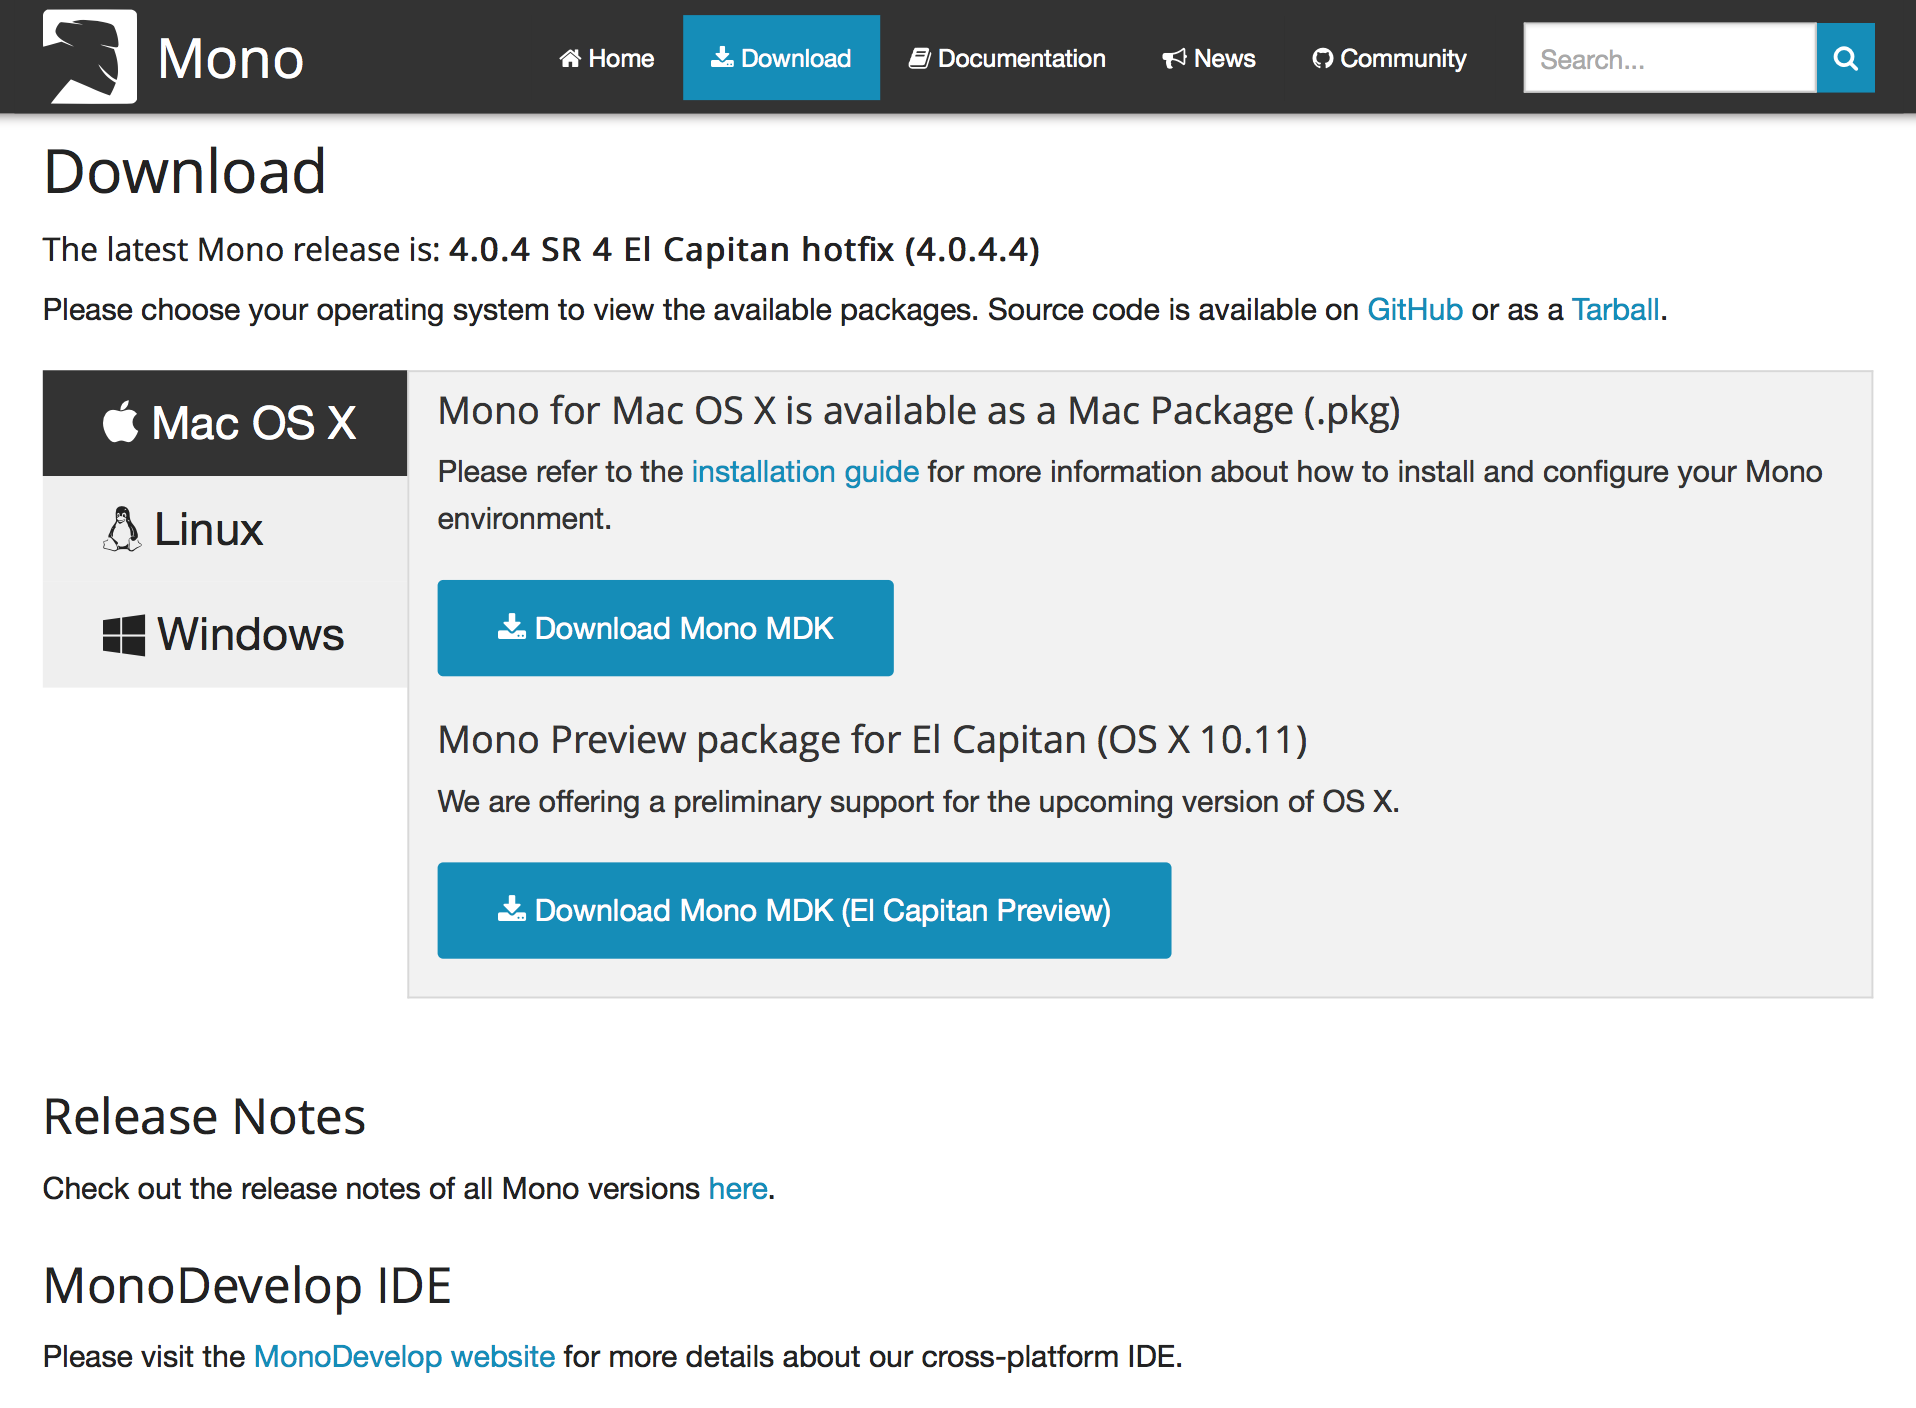Click the Mono brand name text
The height and width of the screenshot is (1408, 1916).
[x=230, y=58]
